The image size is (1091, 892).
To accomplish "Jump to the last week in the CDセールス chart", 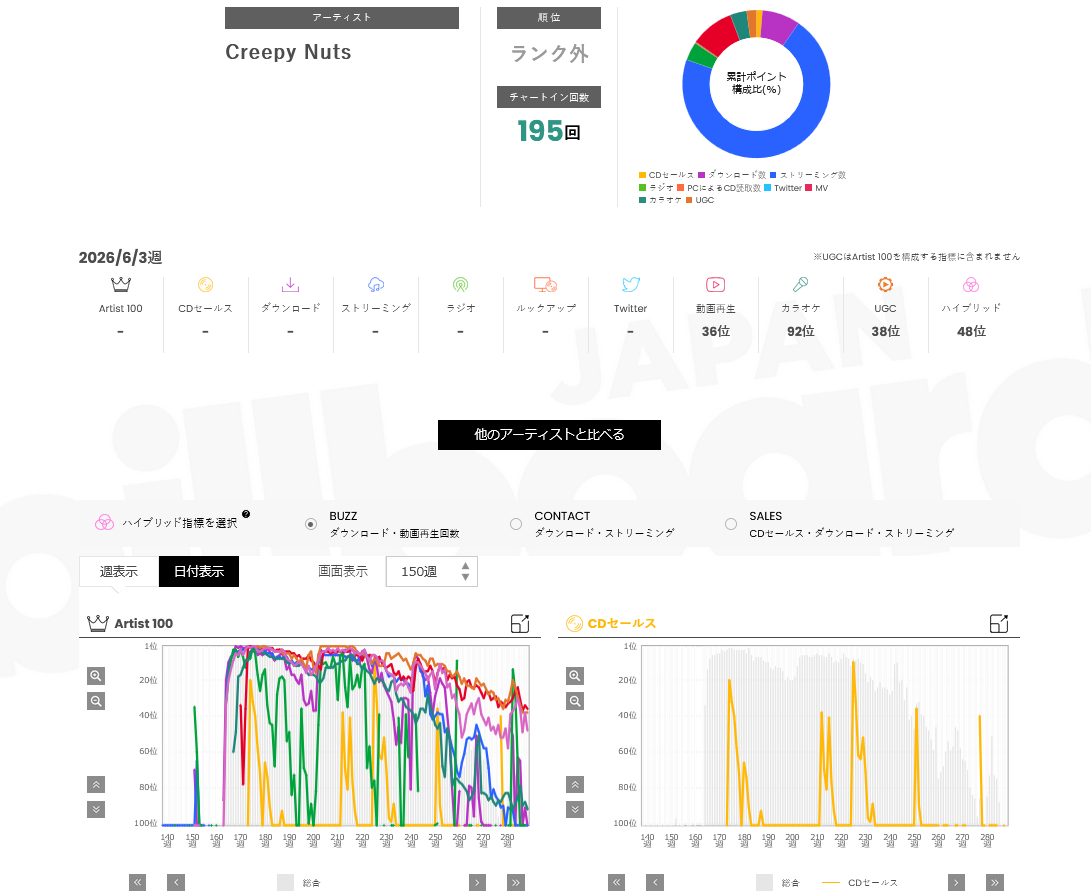I will (x=995, y=882).
